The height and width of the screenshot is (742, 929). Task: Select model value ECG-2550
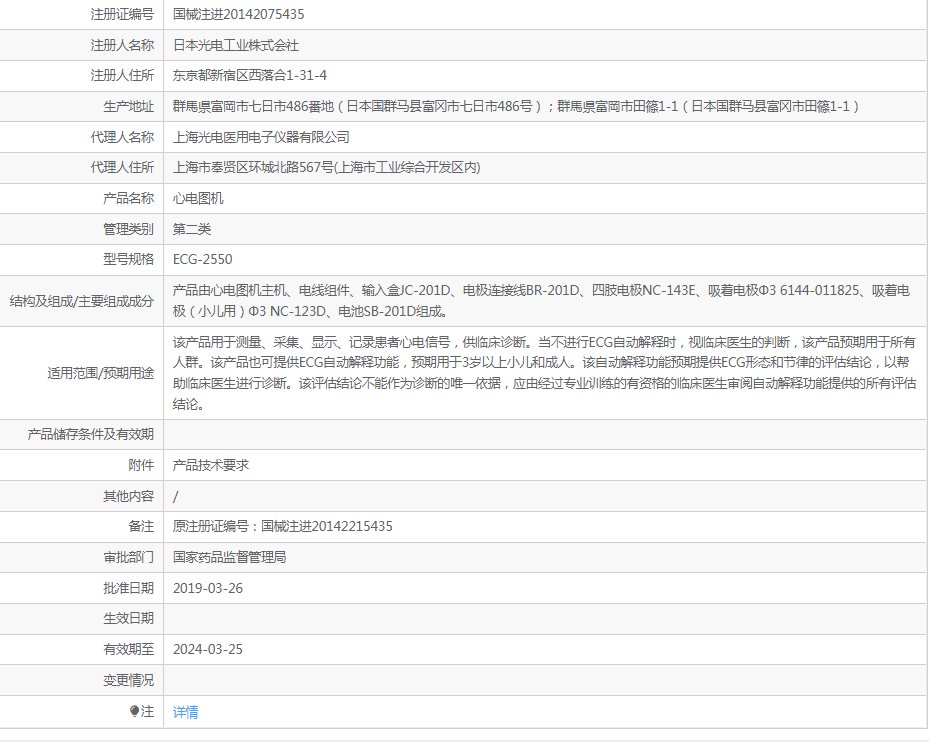coord(203,259)
